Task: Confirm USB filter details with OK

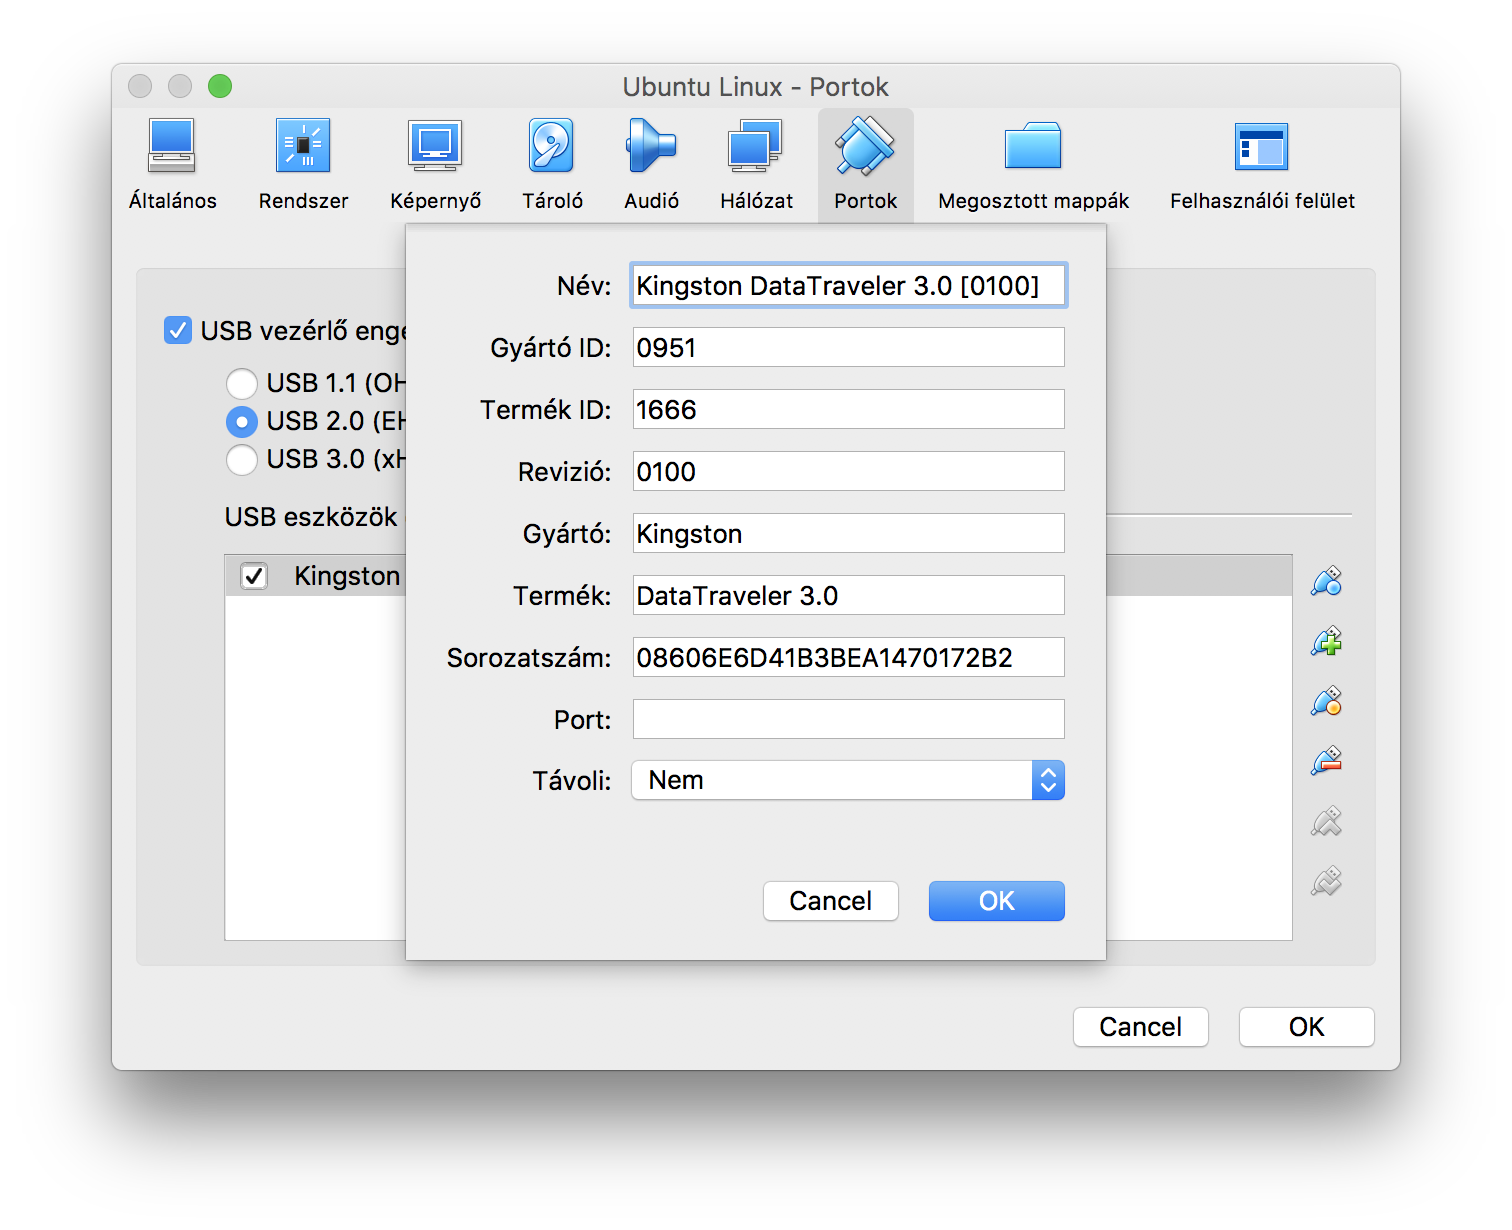Action: (x=996, y=901)
